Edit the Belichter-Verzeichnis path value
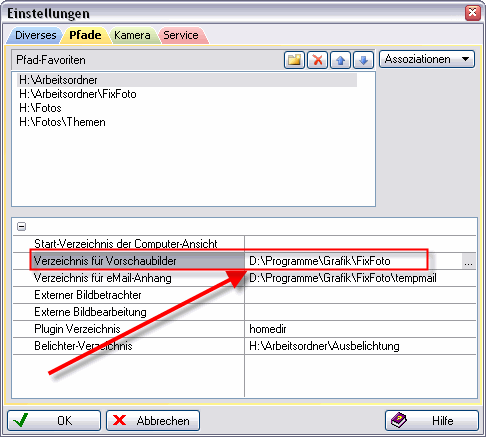The height and width of the screenshot is (437, 486). point(360,346)
